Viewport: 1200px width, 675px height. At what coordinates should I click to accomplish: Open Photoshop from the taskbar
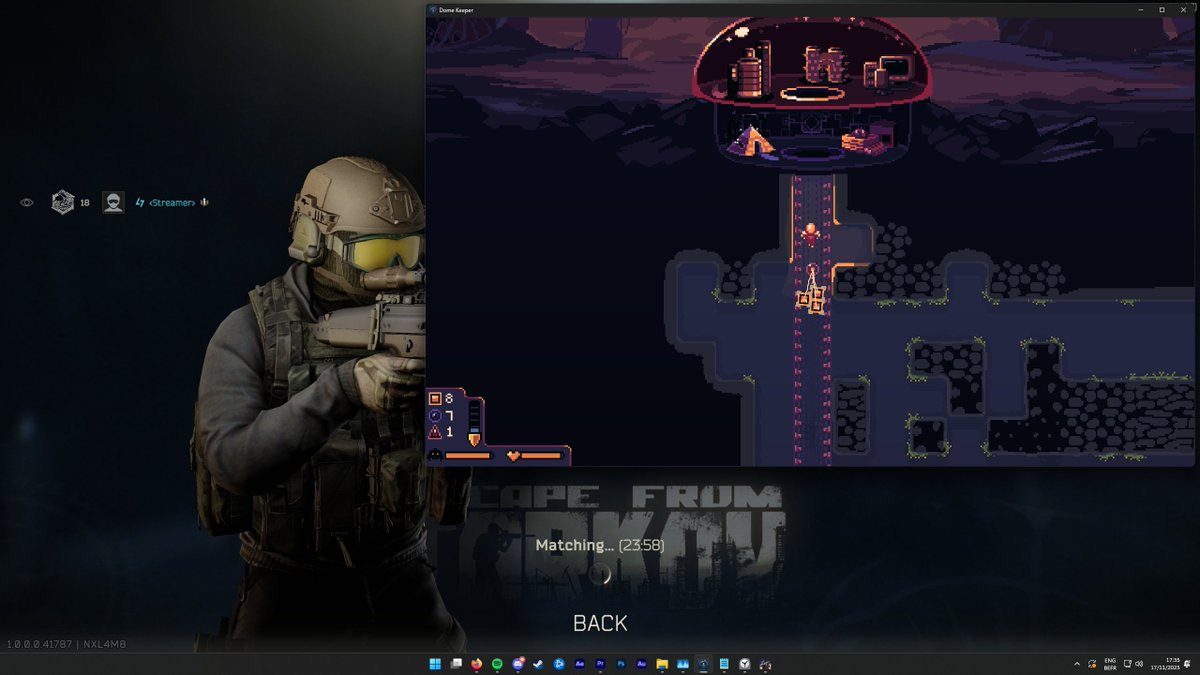(621, 664)
